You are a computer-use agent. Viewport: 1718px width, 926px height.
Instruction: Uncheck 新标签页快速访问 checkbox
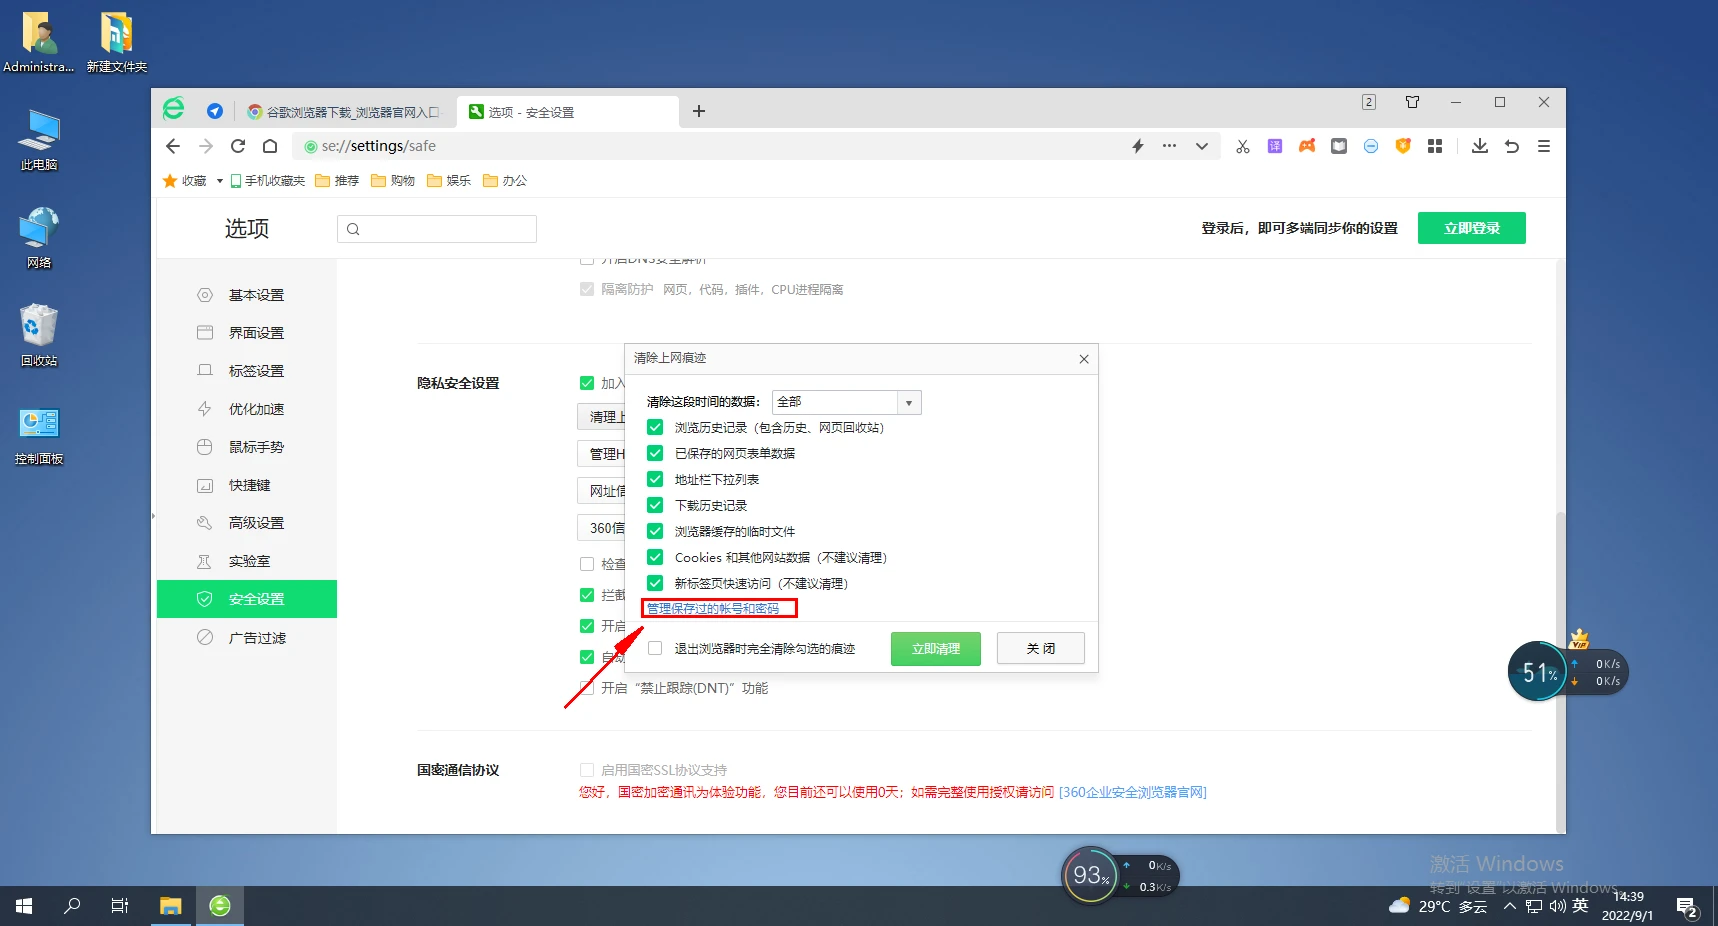pos(655,583)
